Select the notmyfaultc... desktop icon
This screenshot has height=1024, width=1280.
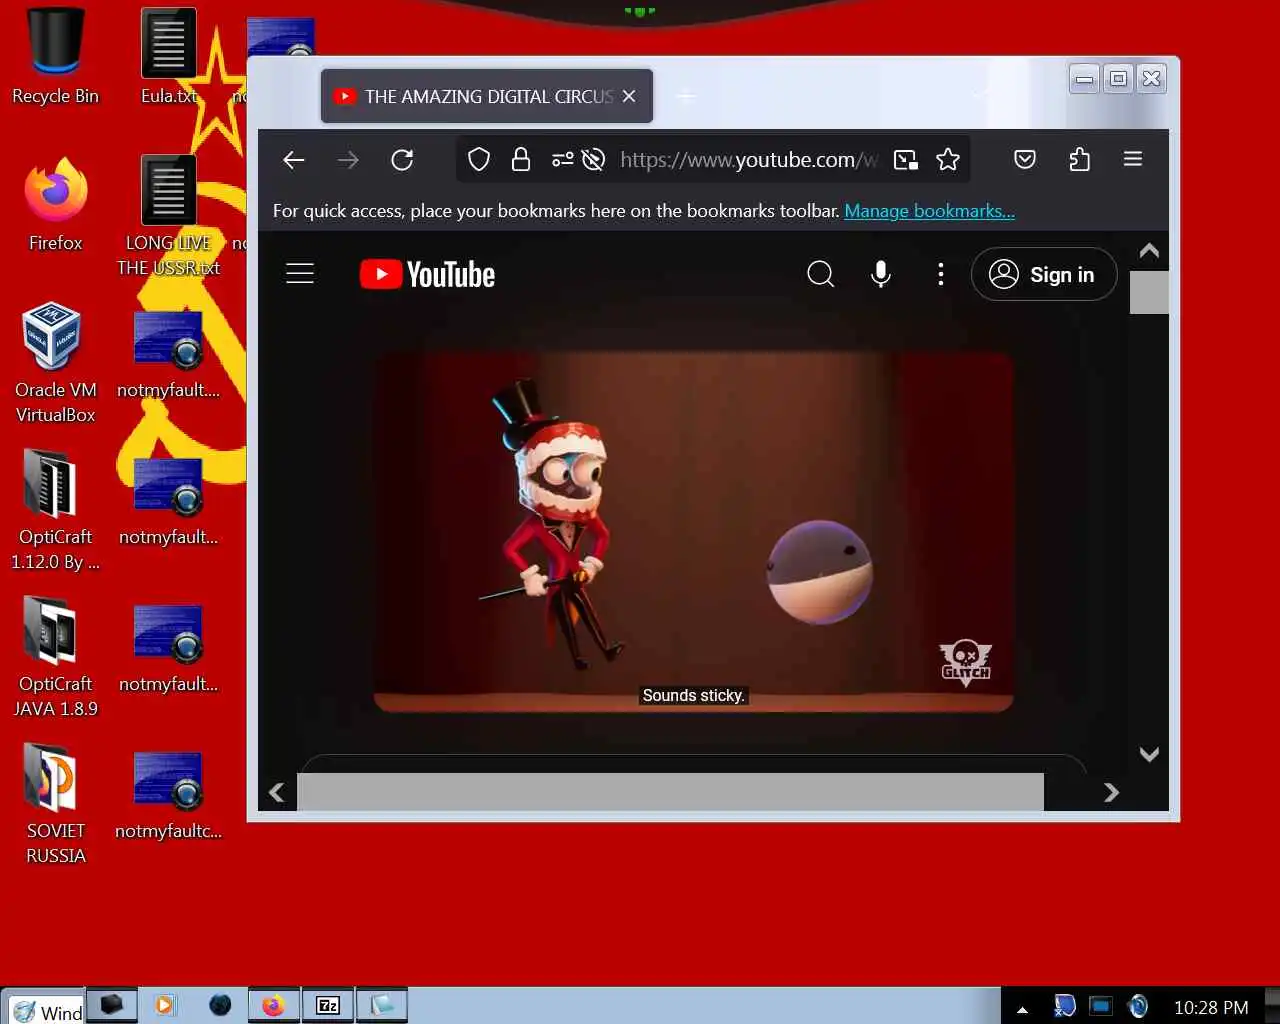tap(168, 797)
